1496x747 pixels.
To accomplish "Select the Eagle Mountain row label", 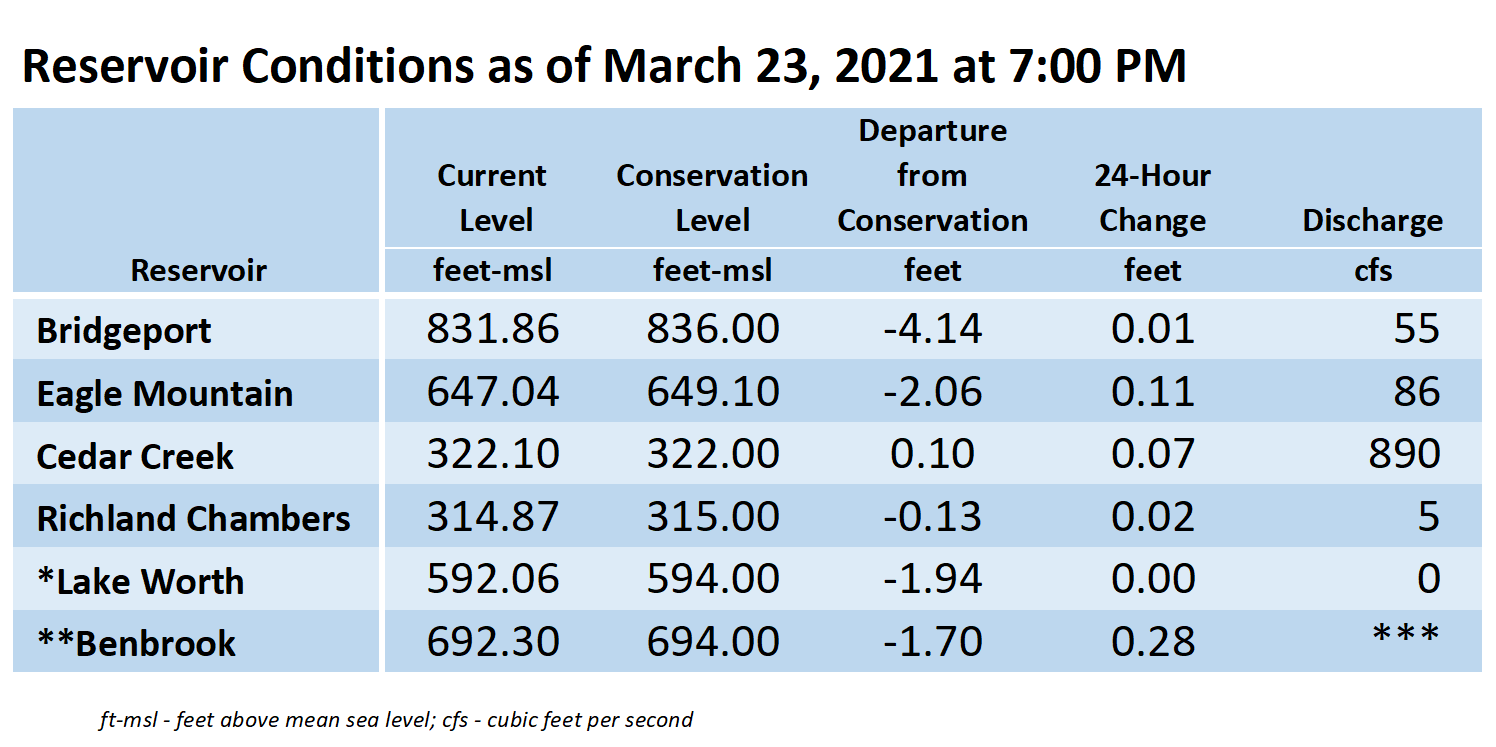I will pyautogui.click(x=165, y=393).
